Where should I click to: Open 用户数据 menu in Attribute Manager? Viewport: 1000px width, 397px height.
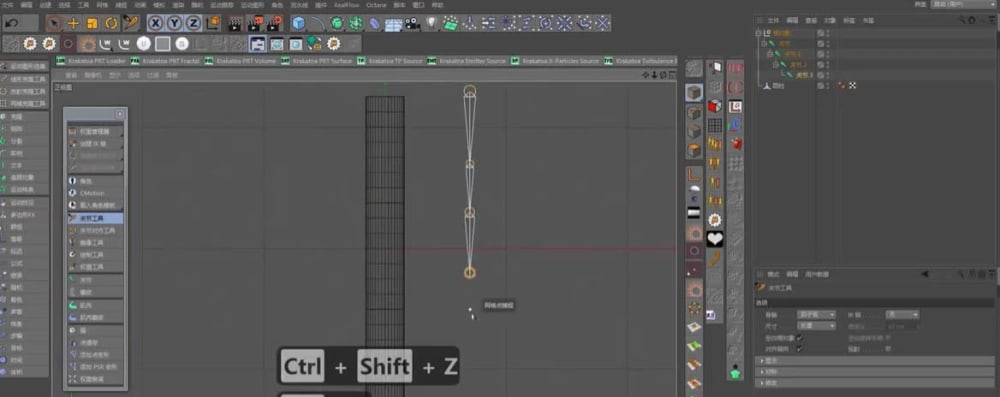tap(818, 274)
